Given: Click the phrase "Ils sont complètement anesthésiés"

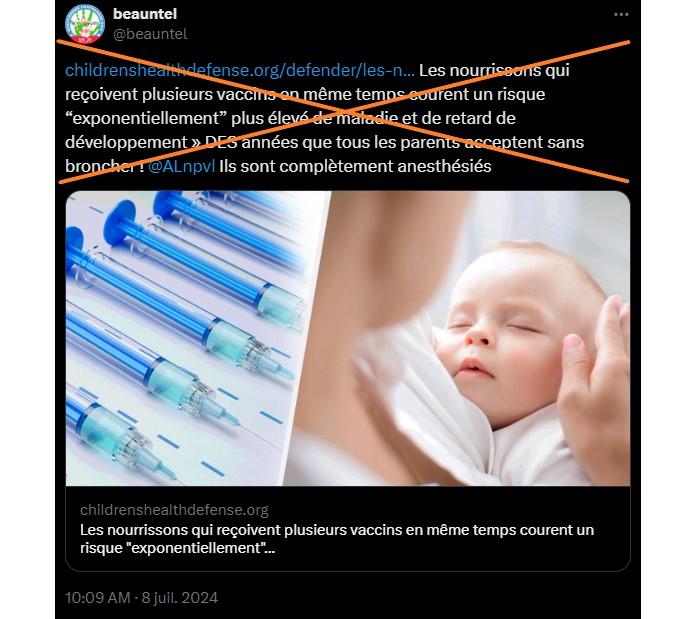Looking at the screenshot, I should (355, 166).
